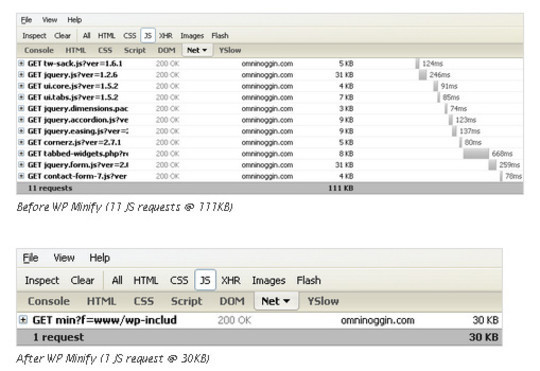The image size is (540, 371).
Task: Expand the jquery.accordion.js request row
Action: 21,120
